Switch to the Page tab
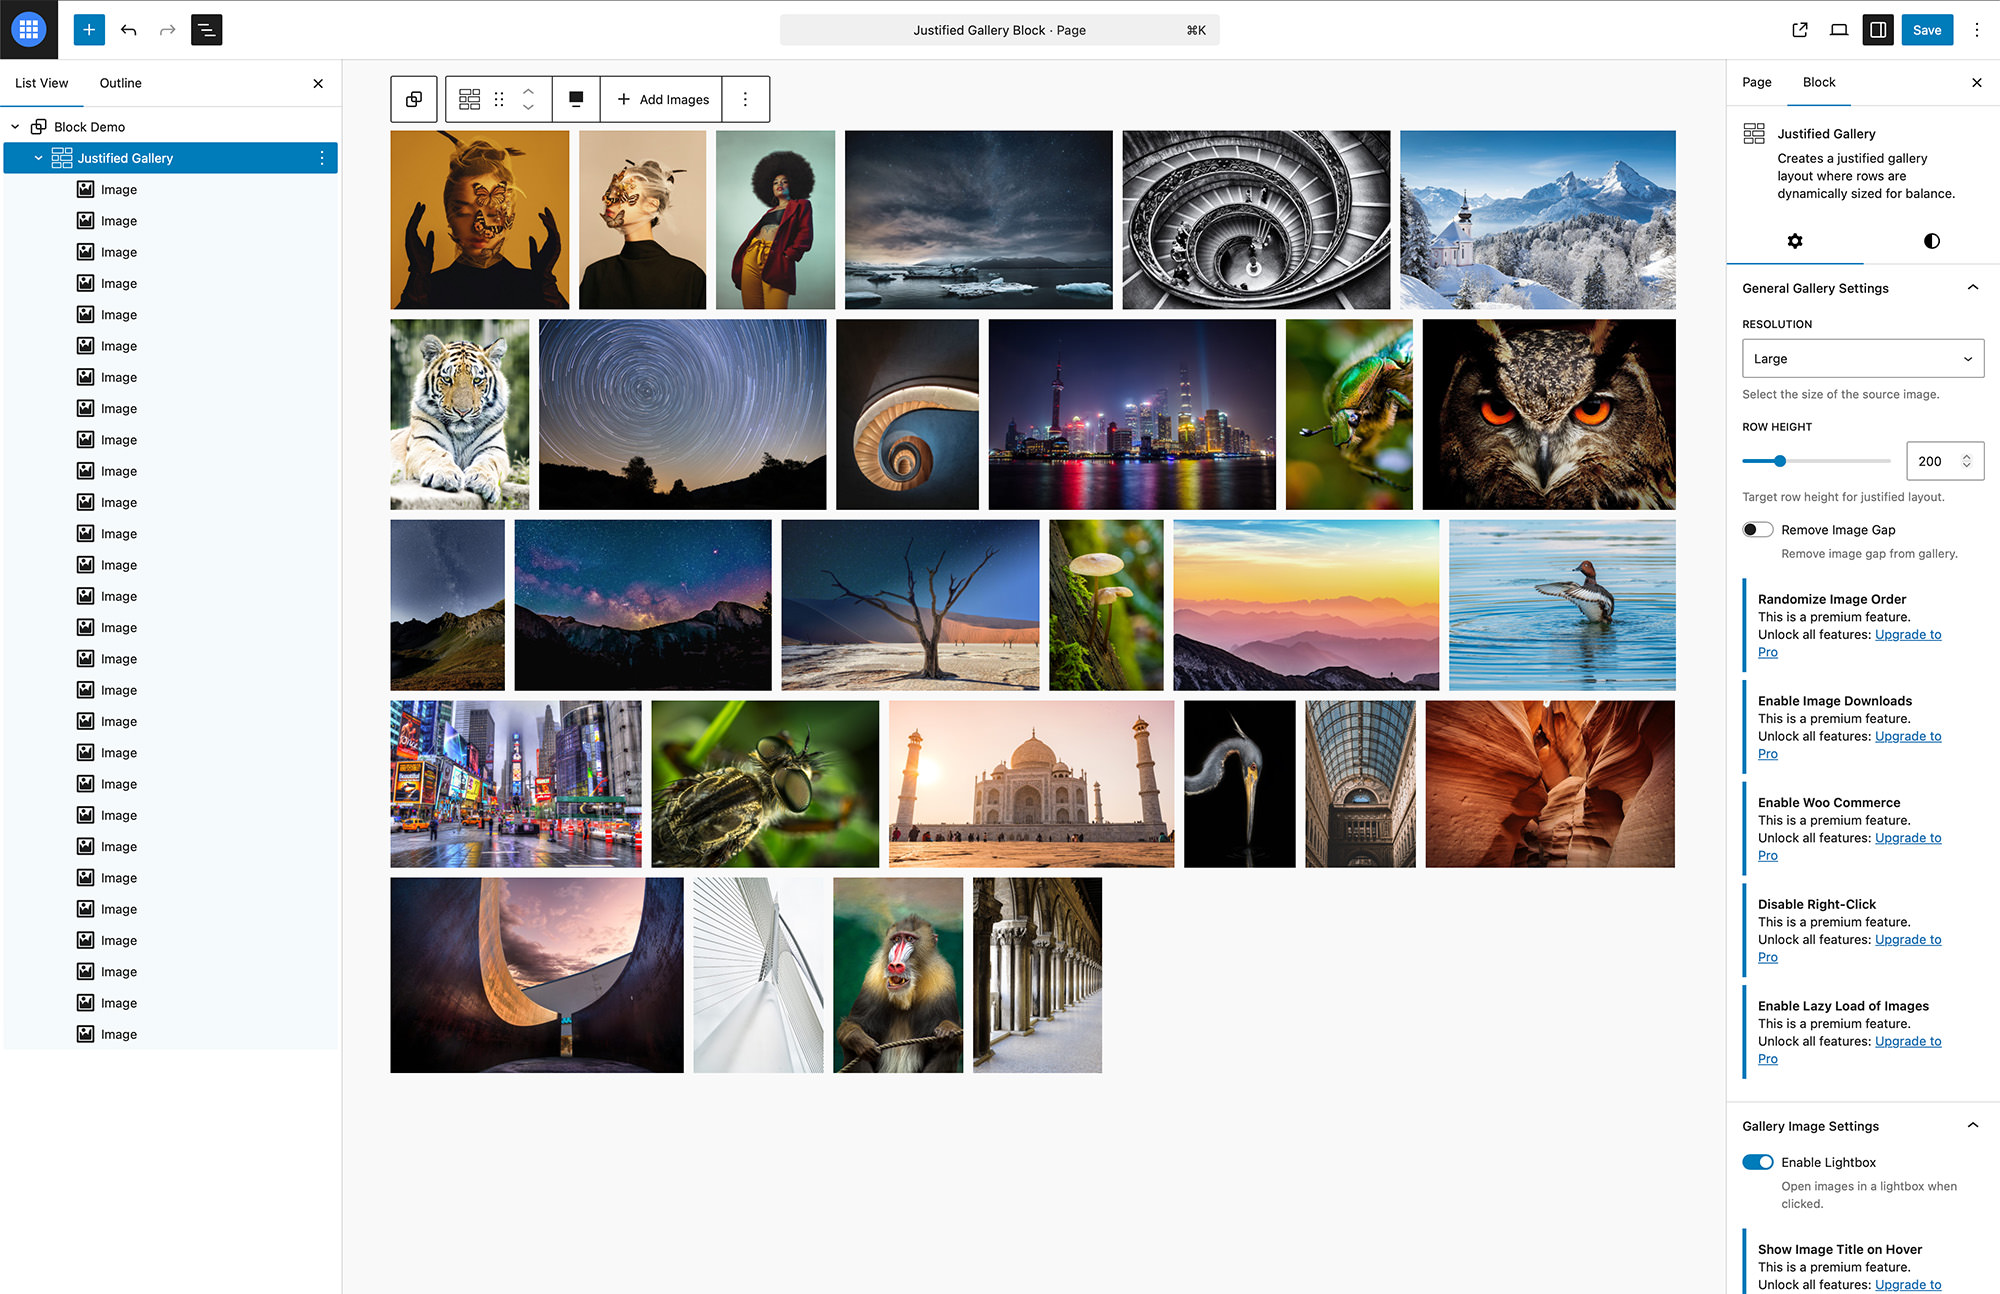2000x1294 pixels. click(1755, 82)
